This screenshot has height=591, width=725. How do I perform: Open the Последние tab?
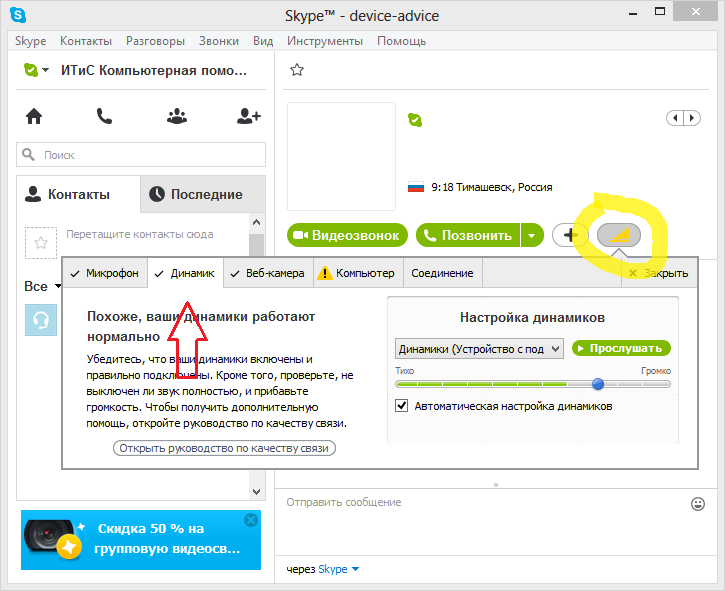click(203, 194)
